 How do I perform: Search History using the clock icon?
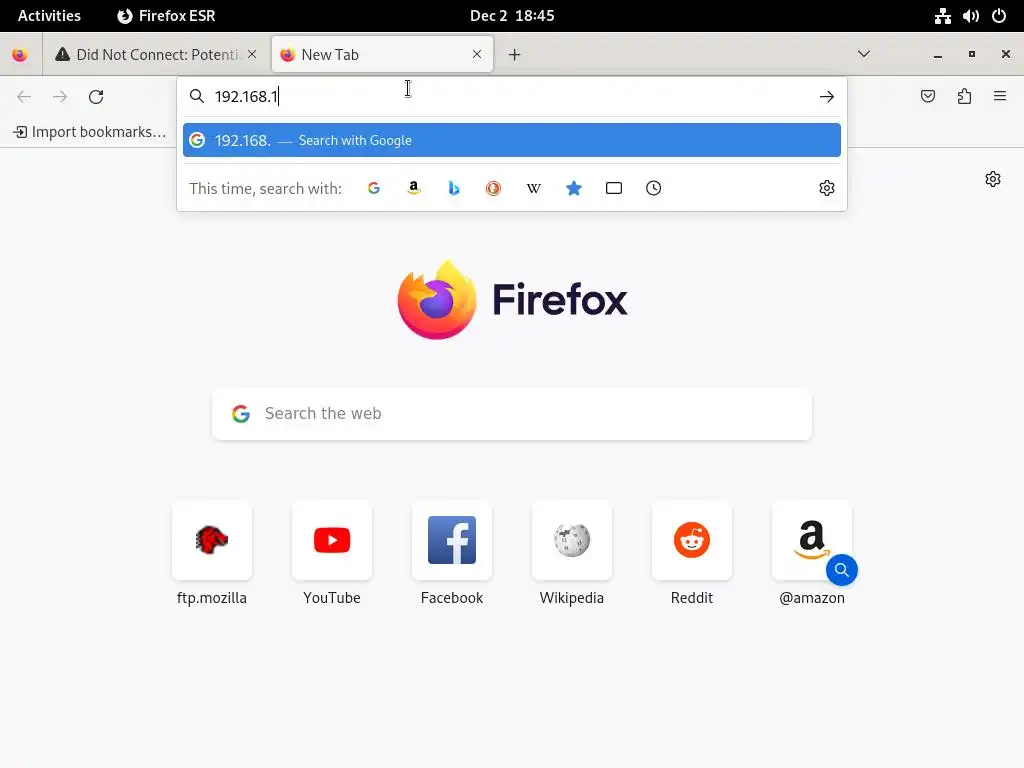[654, 188]
